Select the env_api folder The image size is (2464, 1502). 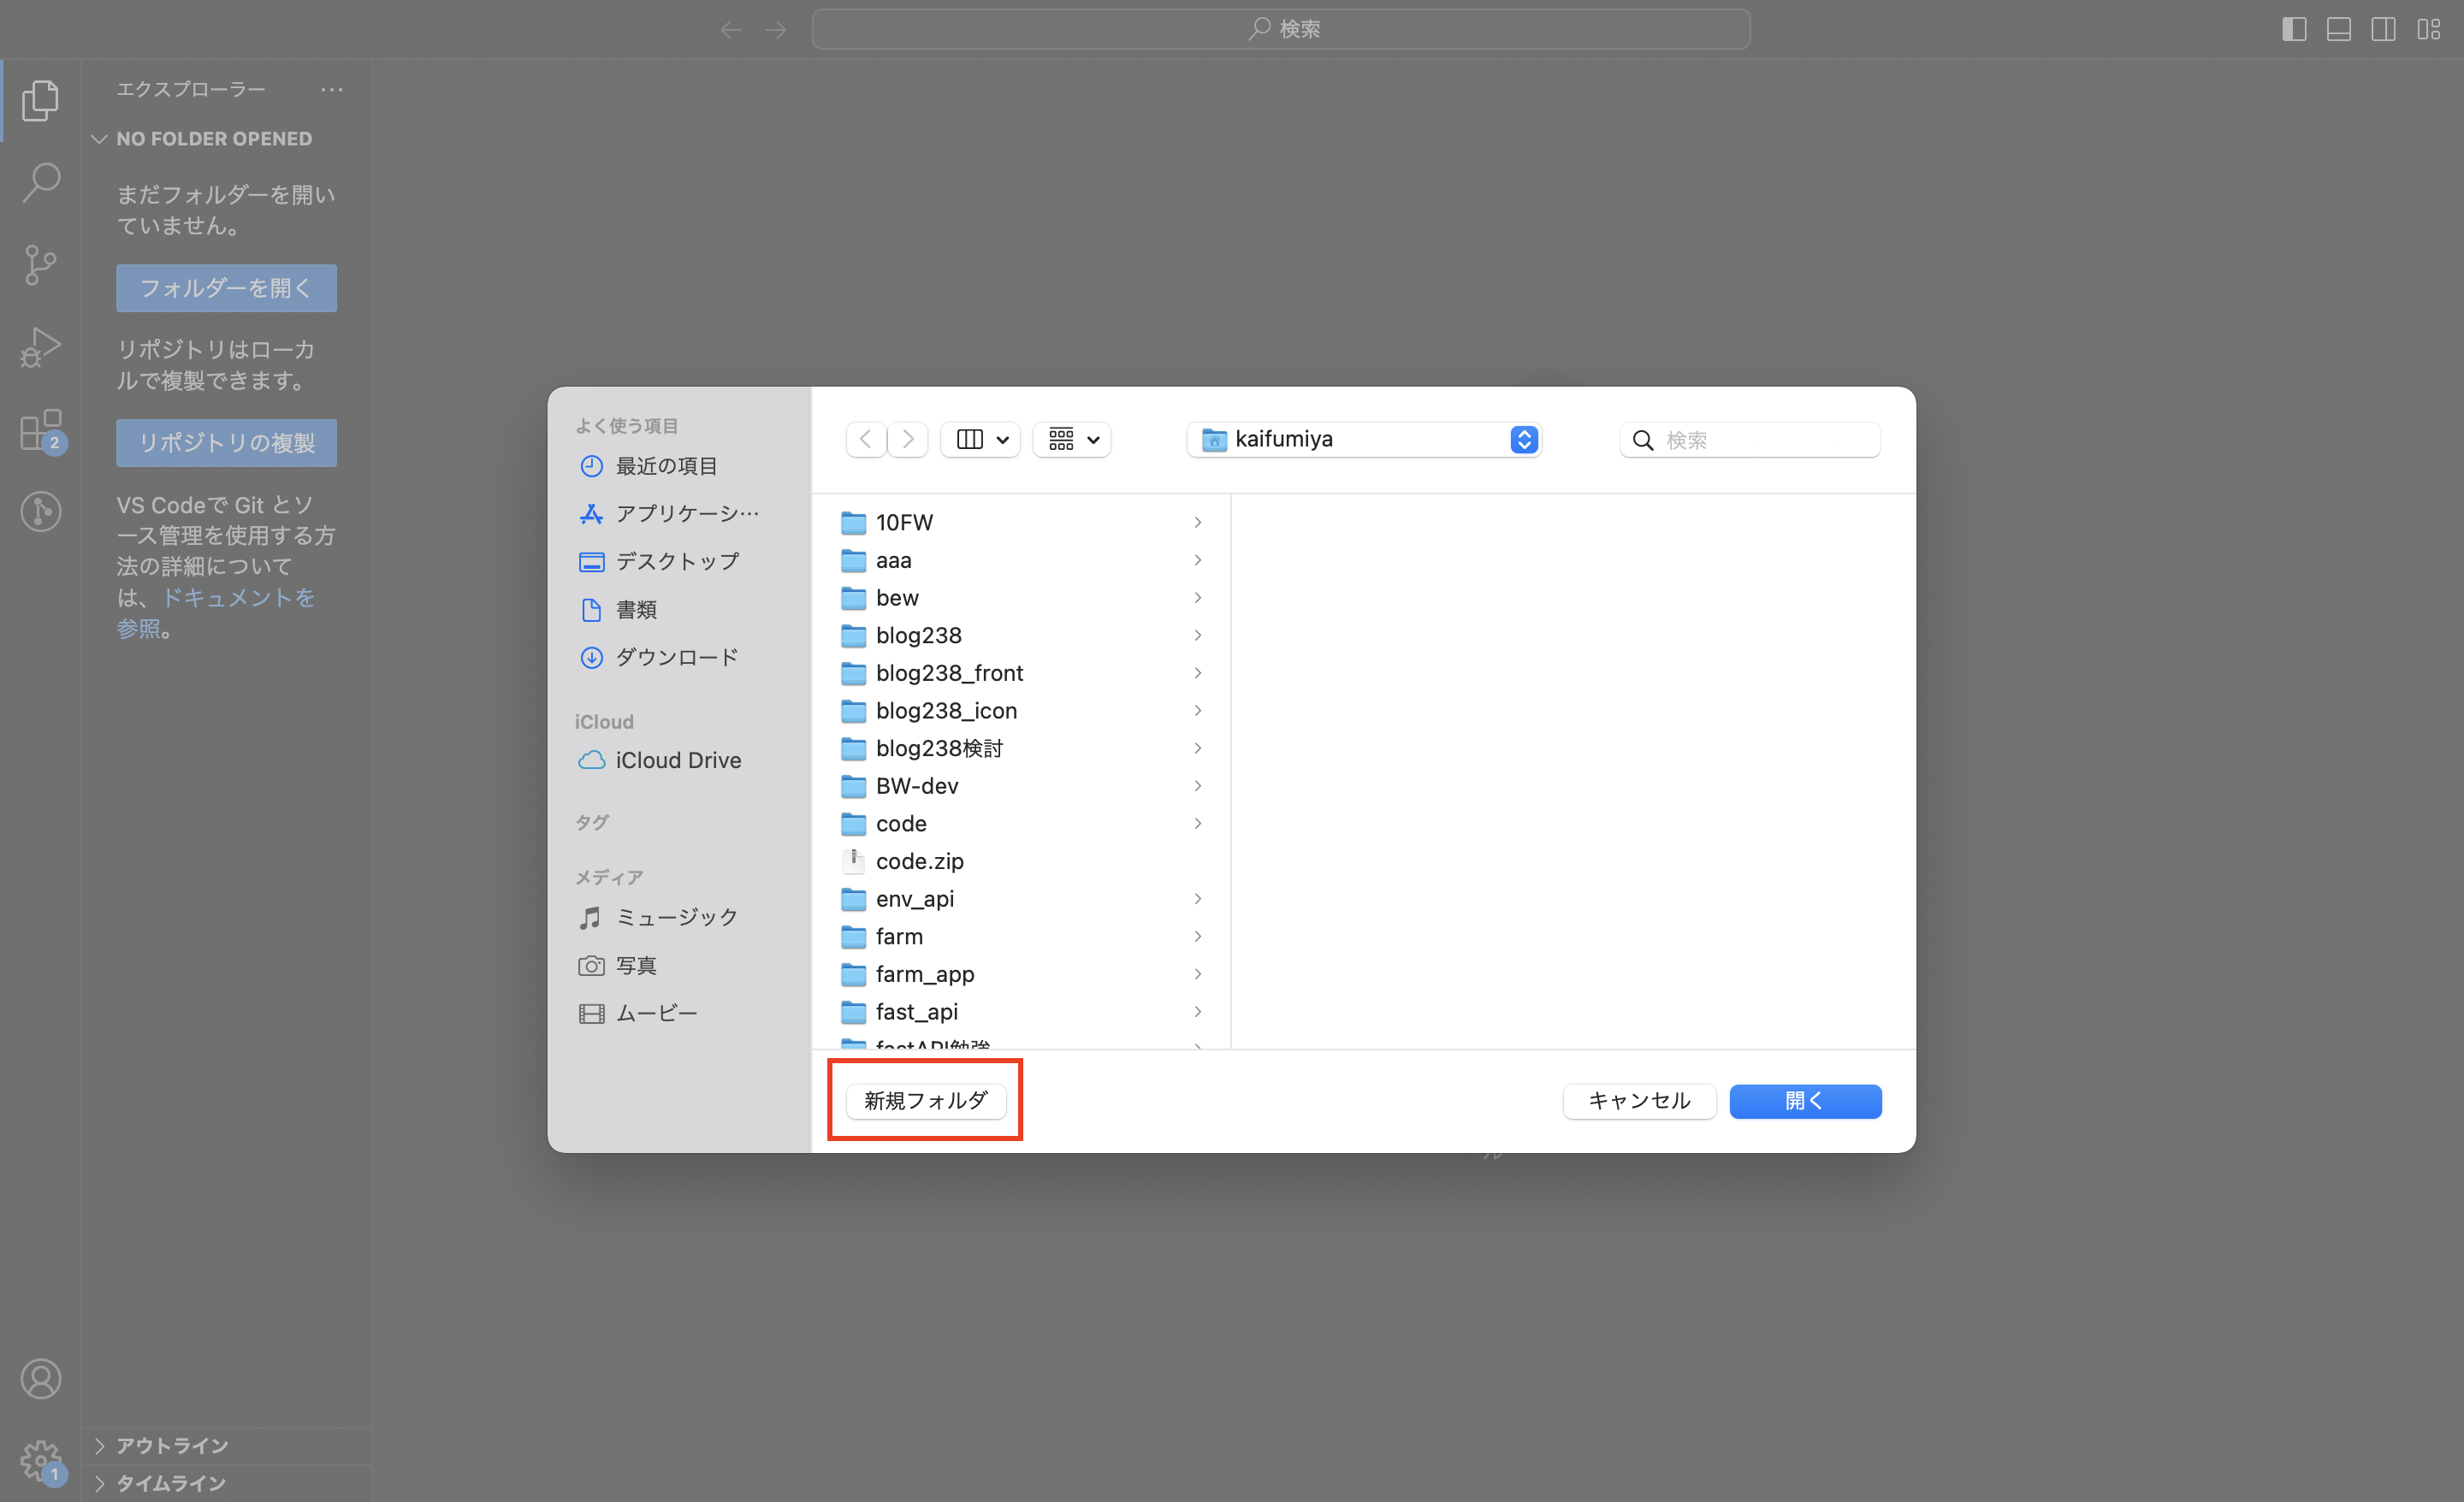tap(1021, 899)
